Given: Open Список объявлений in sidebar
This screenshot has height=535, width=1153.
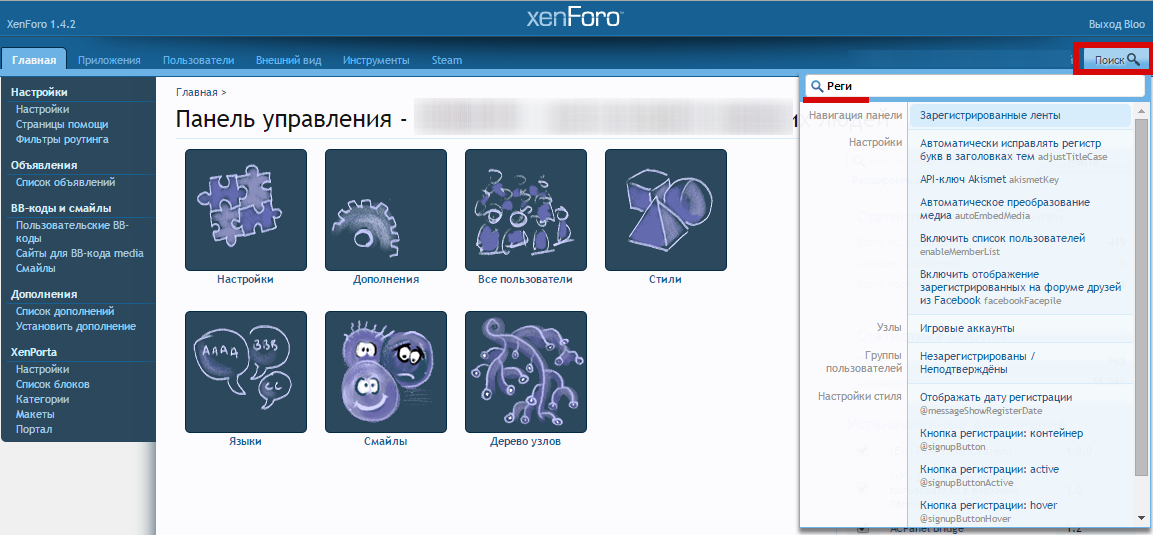Looking at the screenshot, I should point(65,182).
